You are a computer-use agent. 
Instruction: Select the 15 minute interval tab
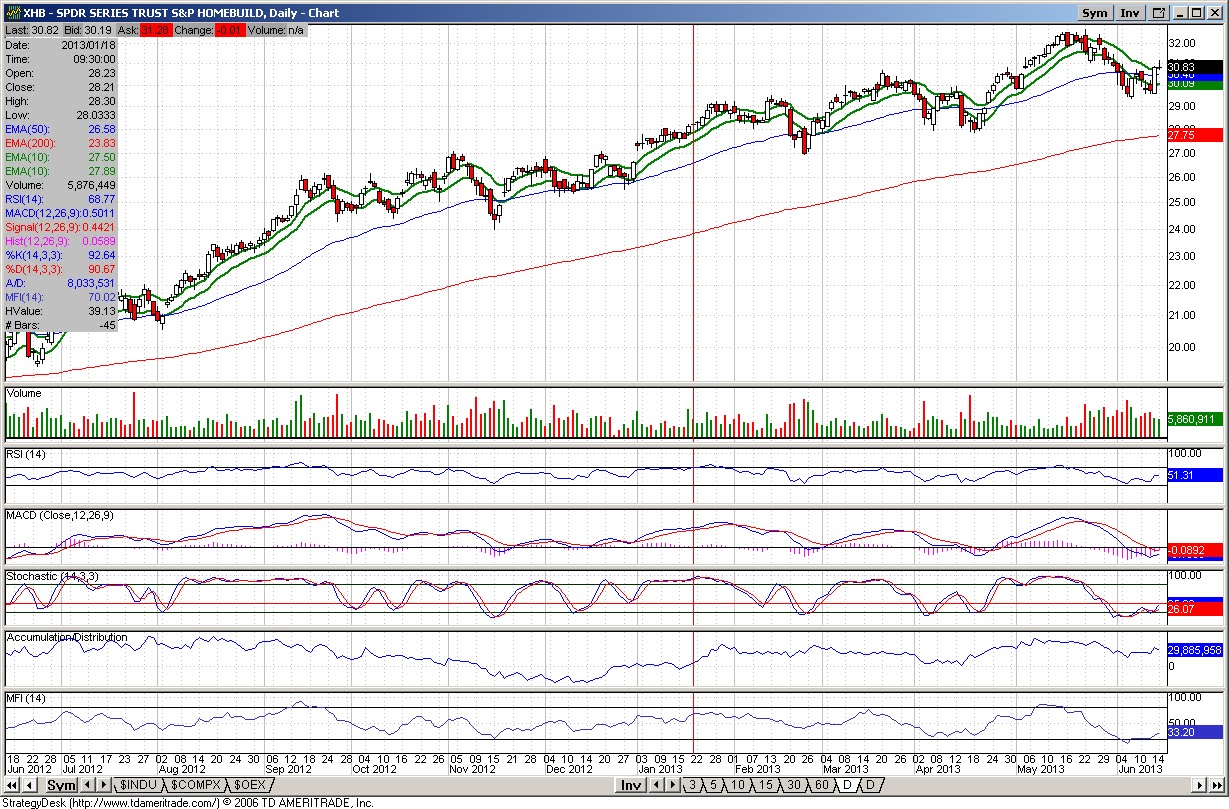click(765, 785)
